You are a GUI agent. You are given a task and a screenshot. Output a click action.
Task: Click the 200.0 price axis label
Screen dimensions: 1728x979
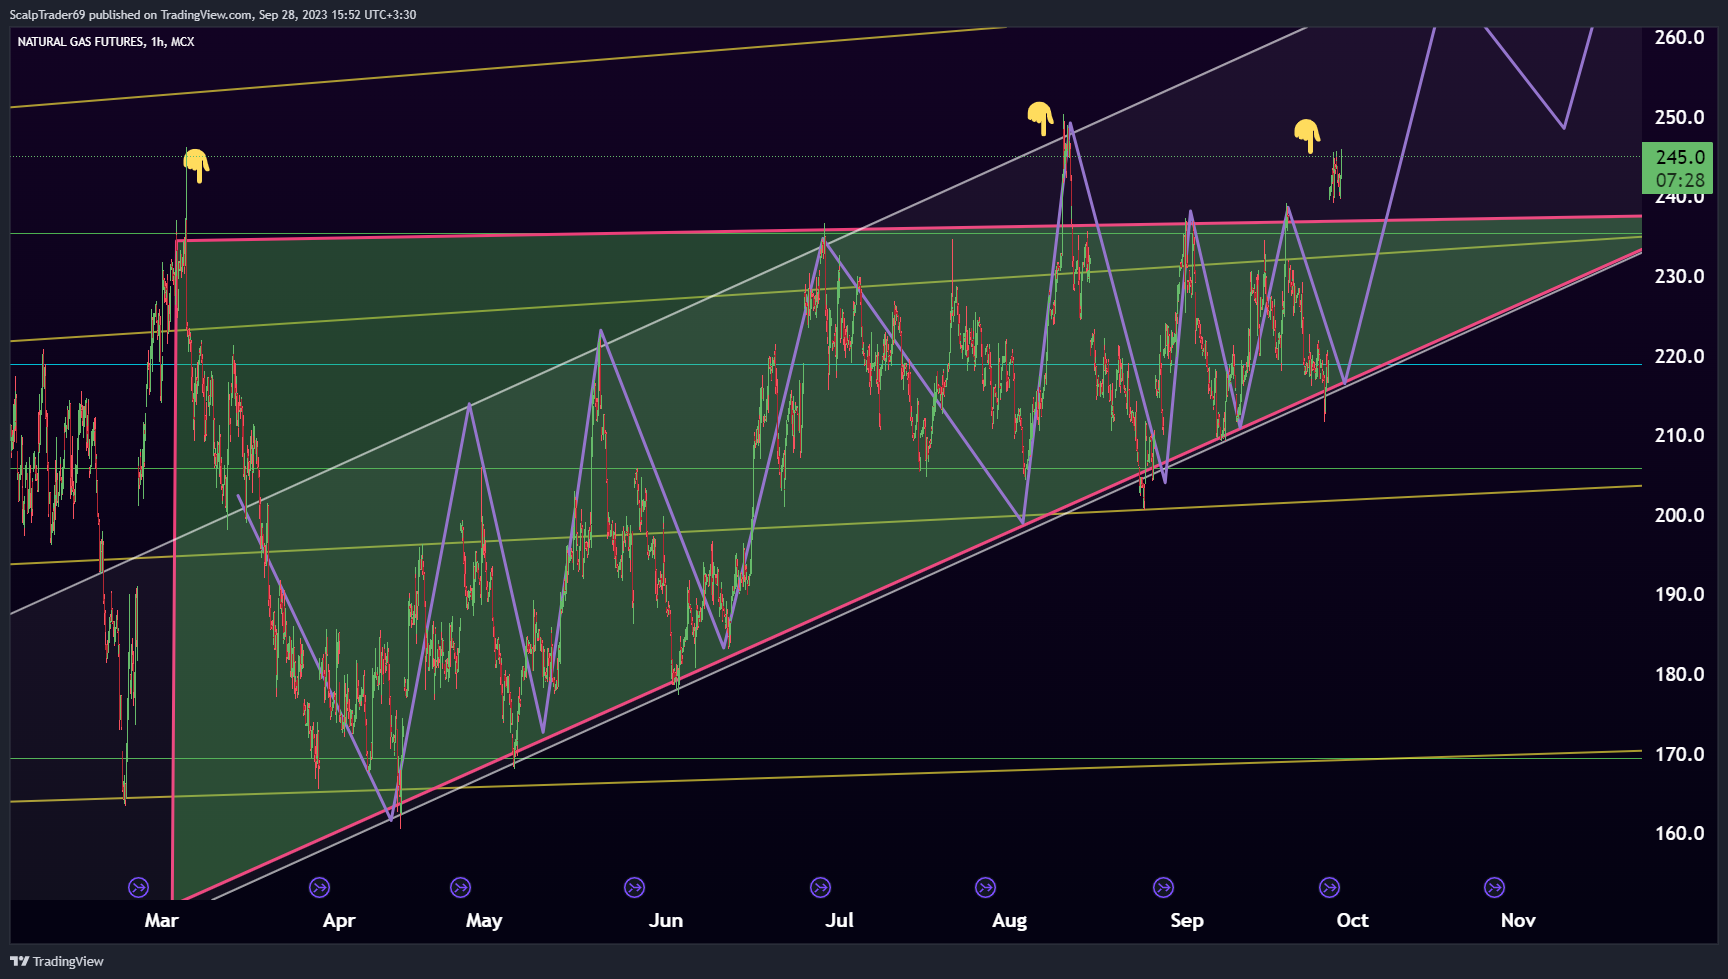[1680, 515]
